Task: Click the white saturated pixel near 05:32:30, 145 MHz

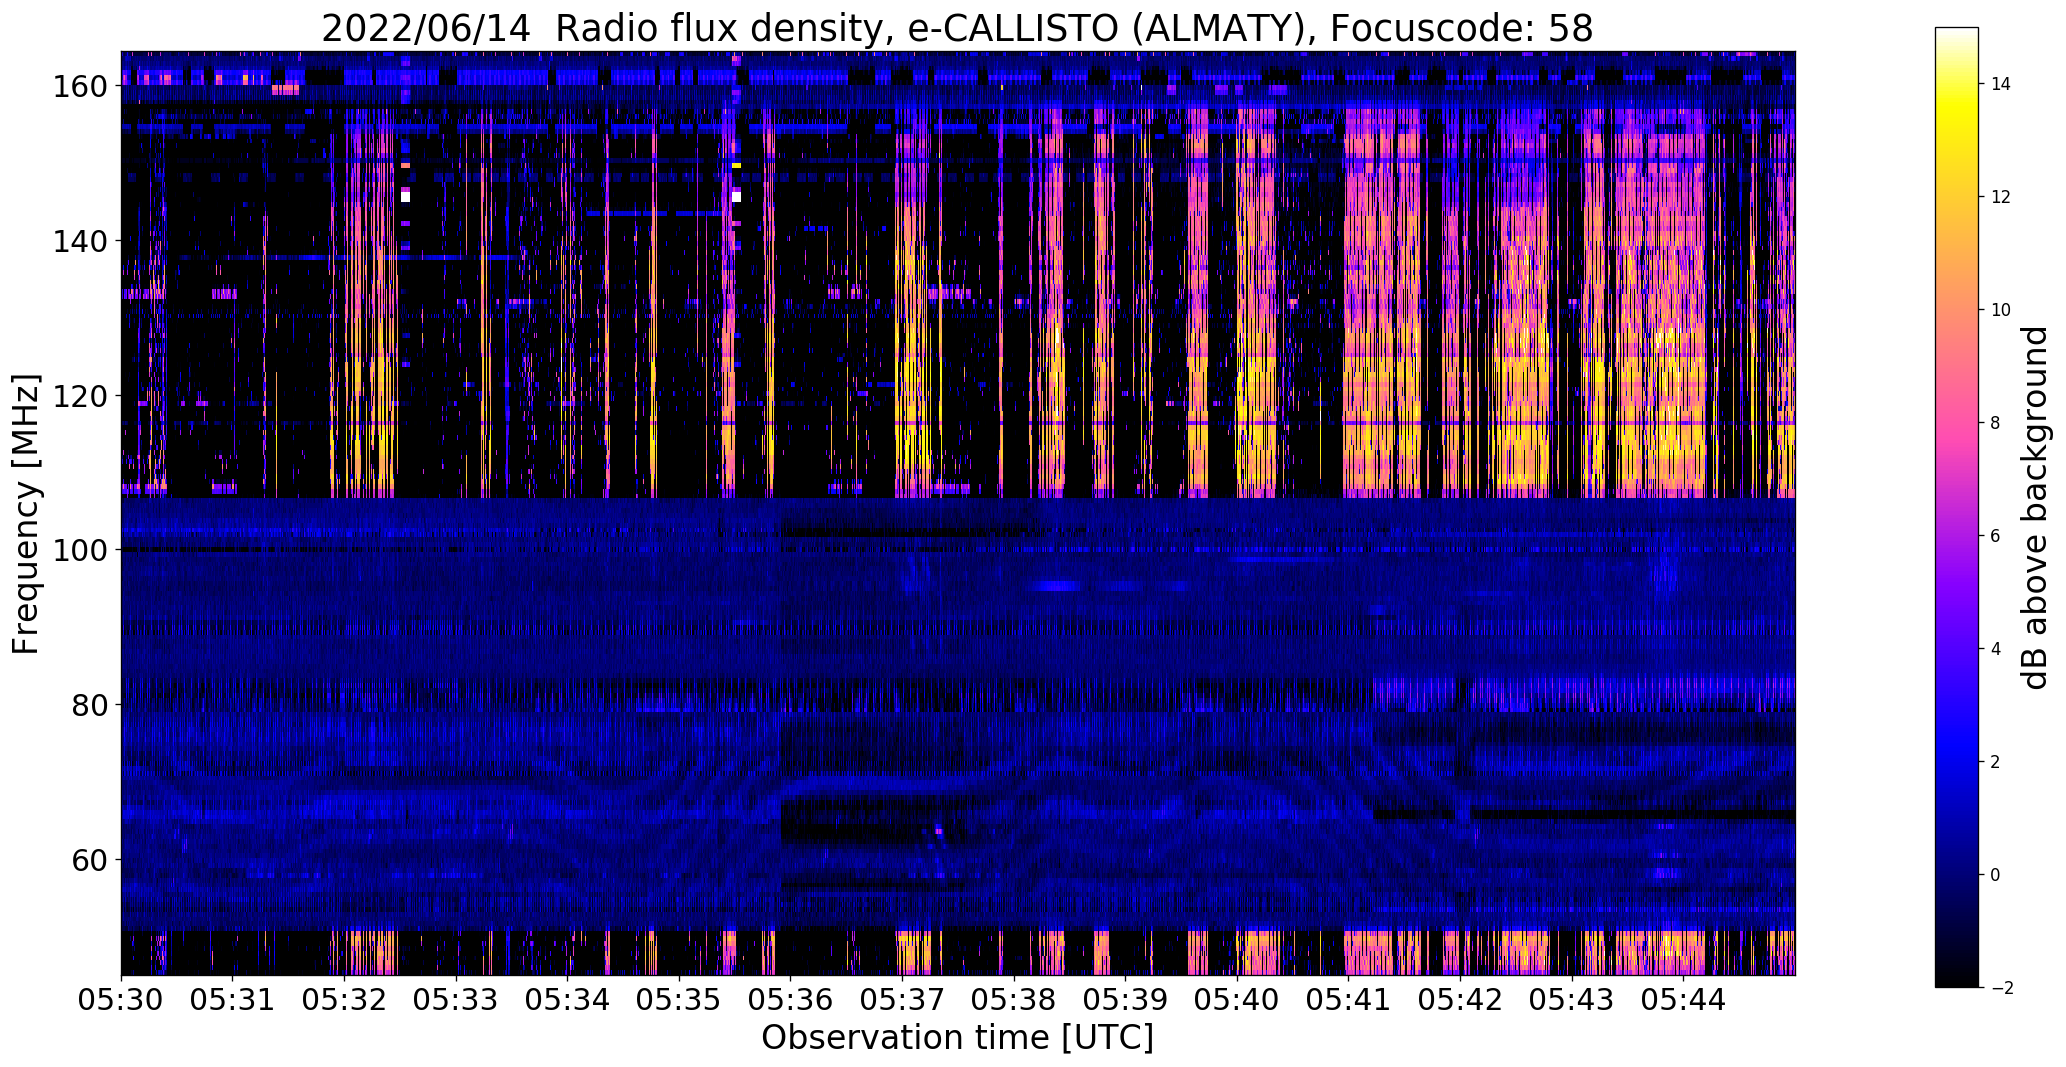Action: [405, 197]
